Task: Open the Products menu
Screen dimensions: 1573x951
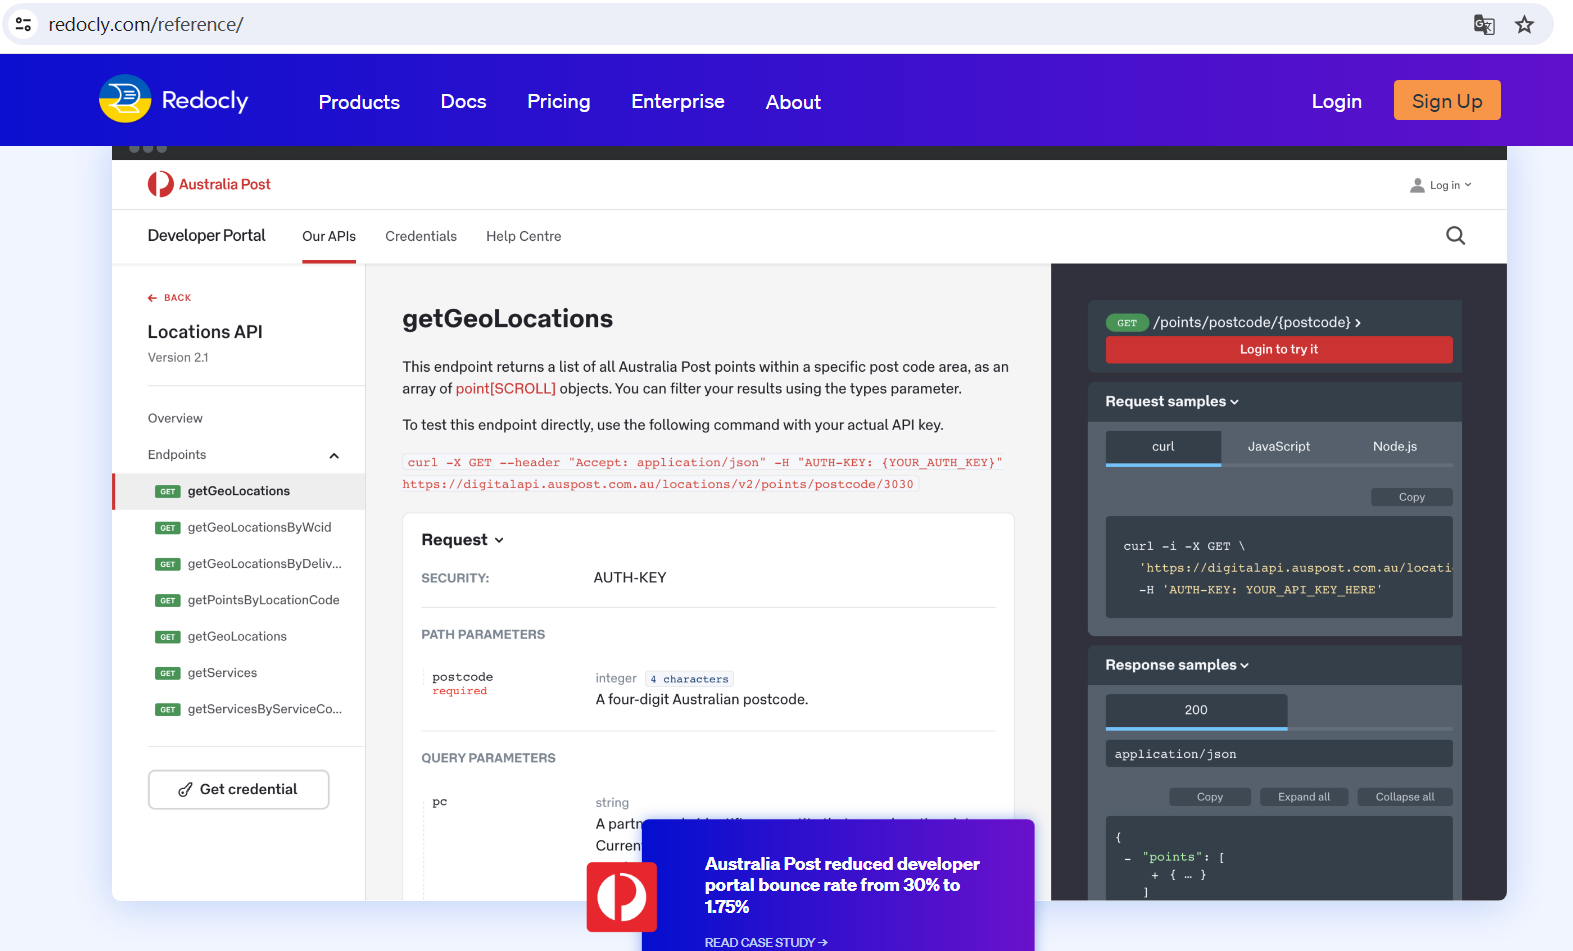Action: pyautogui.click(x=359, y=102)
